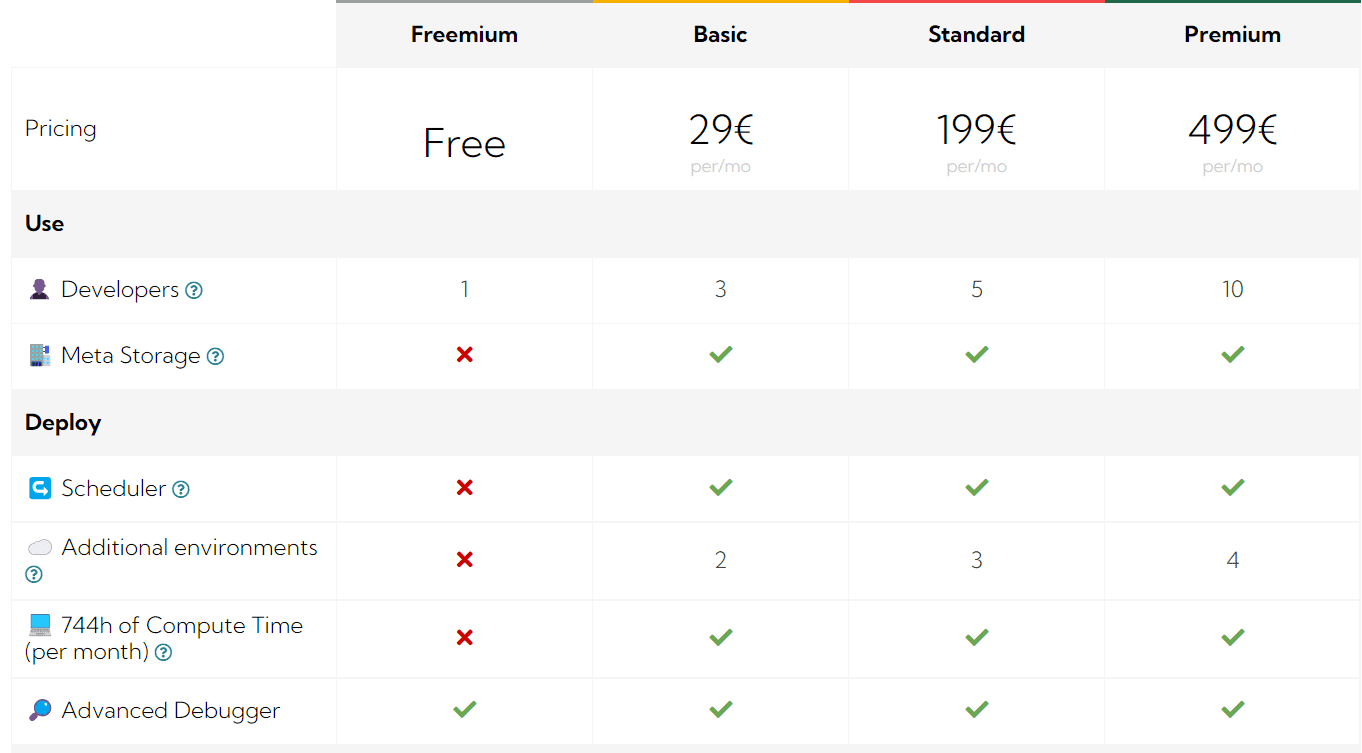Click the Compute Time computer icon
This screenshot has width=1362, height=753.
pos(38,624)
